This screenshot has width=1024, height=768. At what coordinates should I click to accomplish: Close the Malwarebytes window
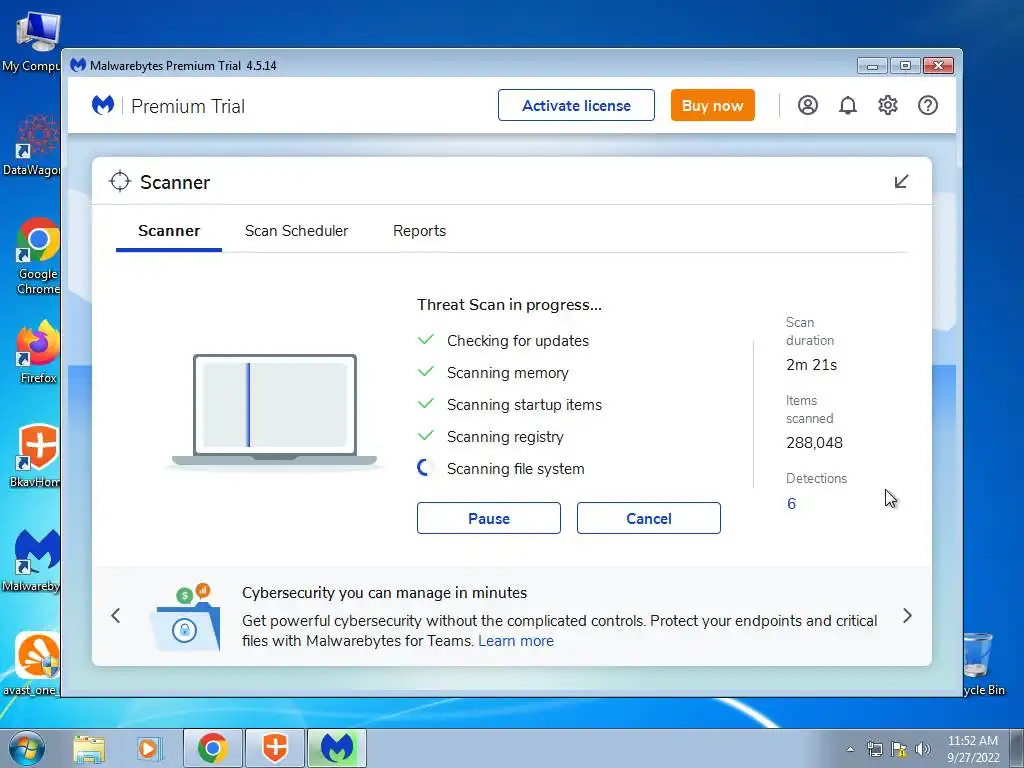[938, 66]
